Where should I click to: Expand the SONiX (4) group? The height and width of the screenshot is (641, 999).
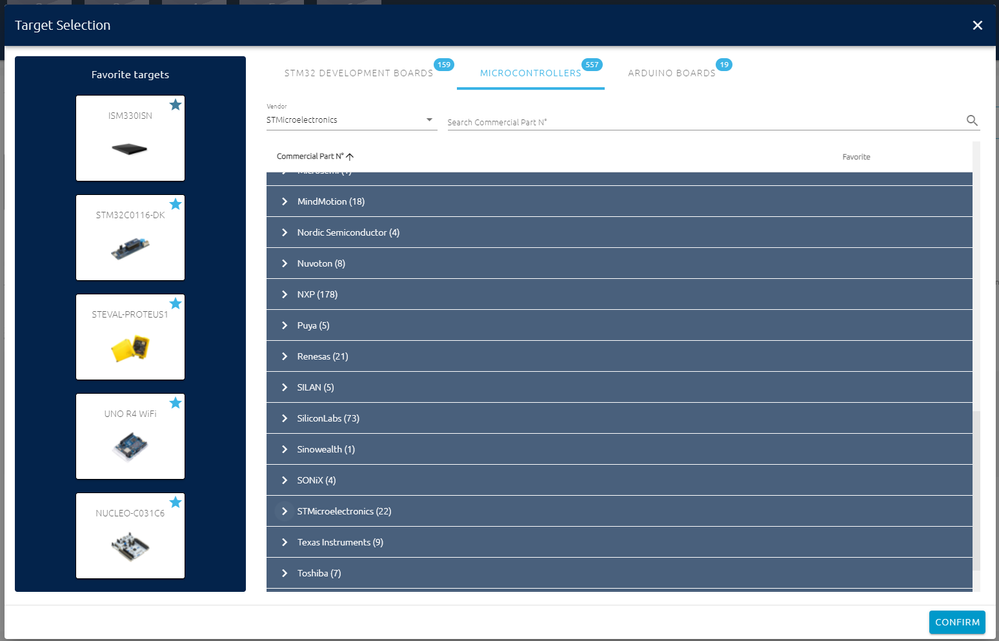tap(285, 480)
